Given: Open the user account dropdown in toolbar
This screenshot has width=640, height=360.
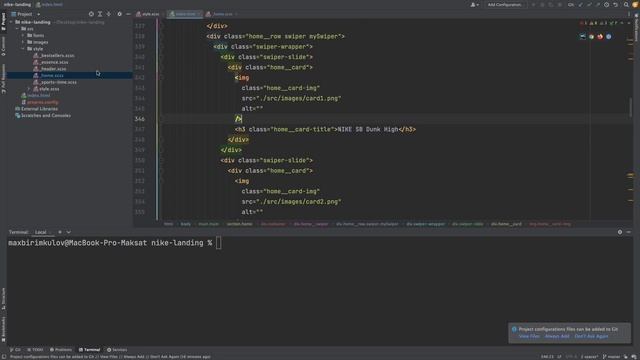Looking at the screenshot, I should [x=474, y=5].
